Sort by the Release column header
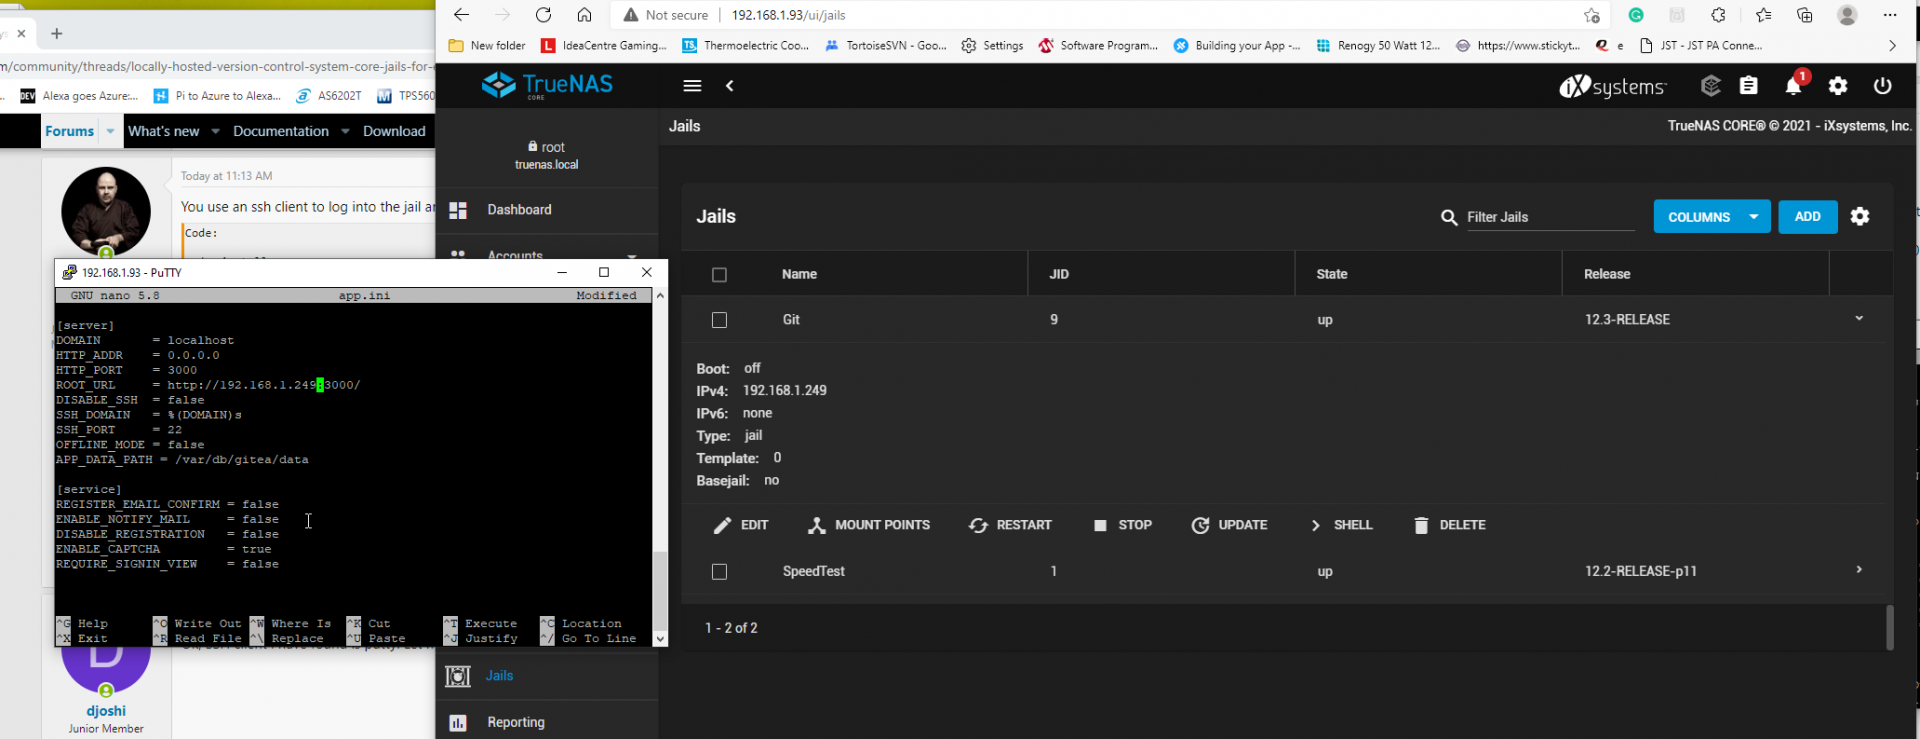 pos(1607,274)
